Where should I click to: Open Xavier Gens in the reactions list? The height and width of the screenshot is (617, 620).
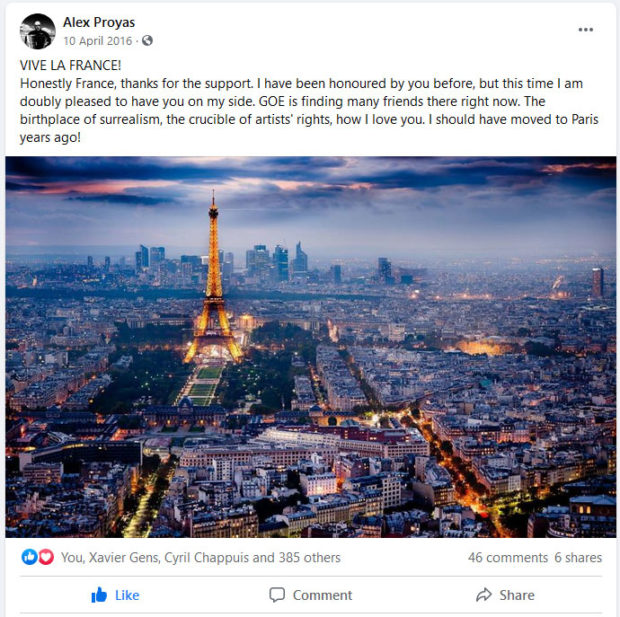click(x=124, y=557)
